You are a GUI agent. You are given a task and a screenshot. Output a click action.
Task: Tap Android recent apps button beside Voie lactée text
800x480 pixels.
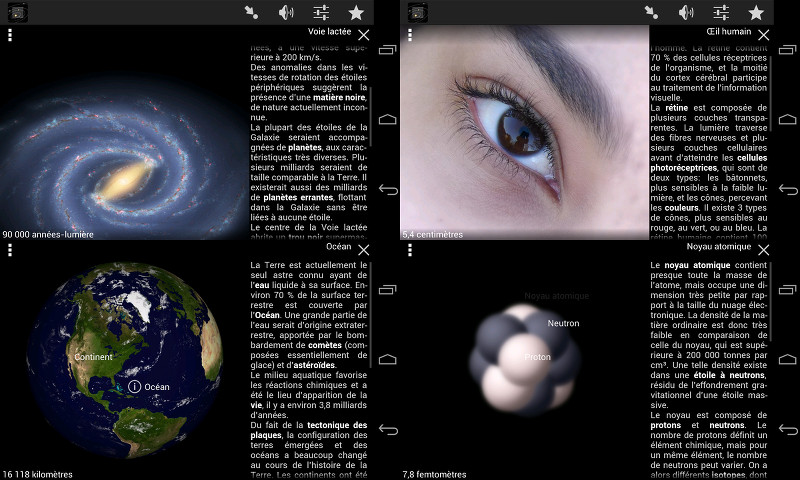pos(388,49)
